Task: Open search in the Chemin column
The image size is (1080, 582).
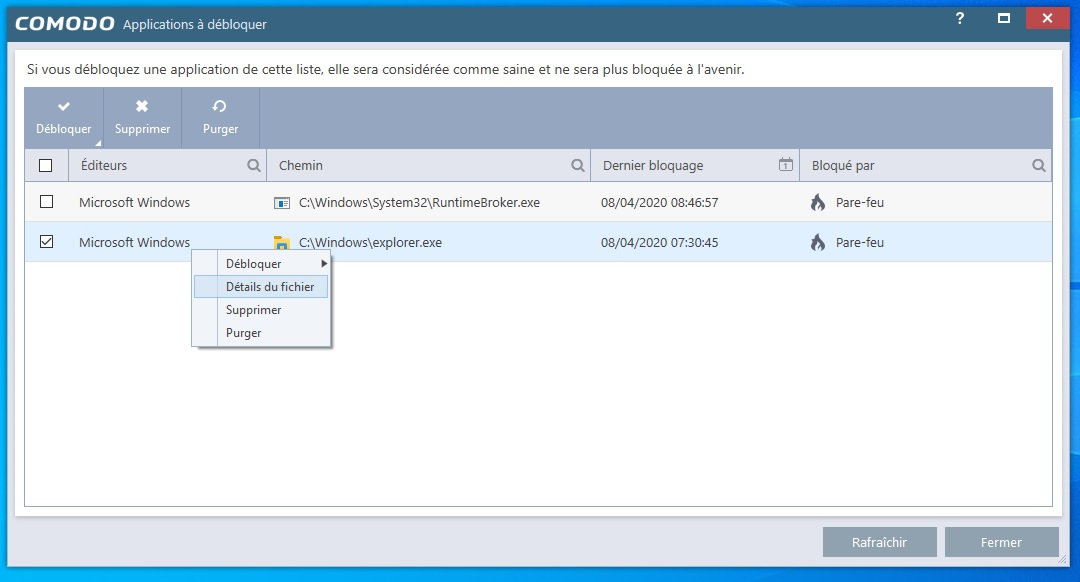Action: [x=577, y=165]
